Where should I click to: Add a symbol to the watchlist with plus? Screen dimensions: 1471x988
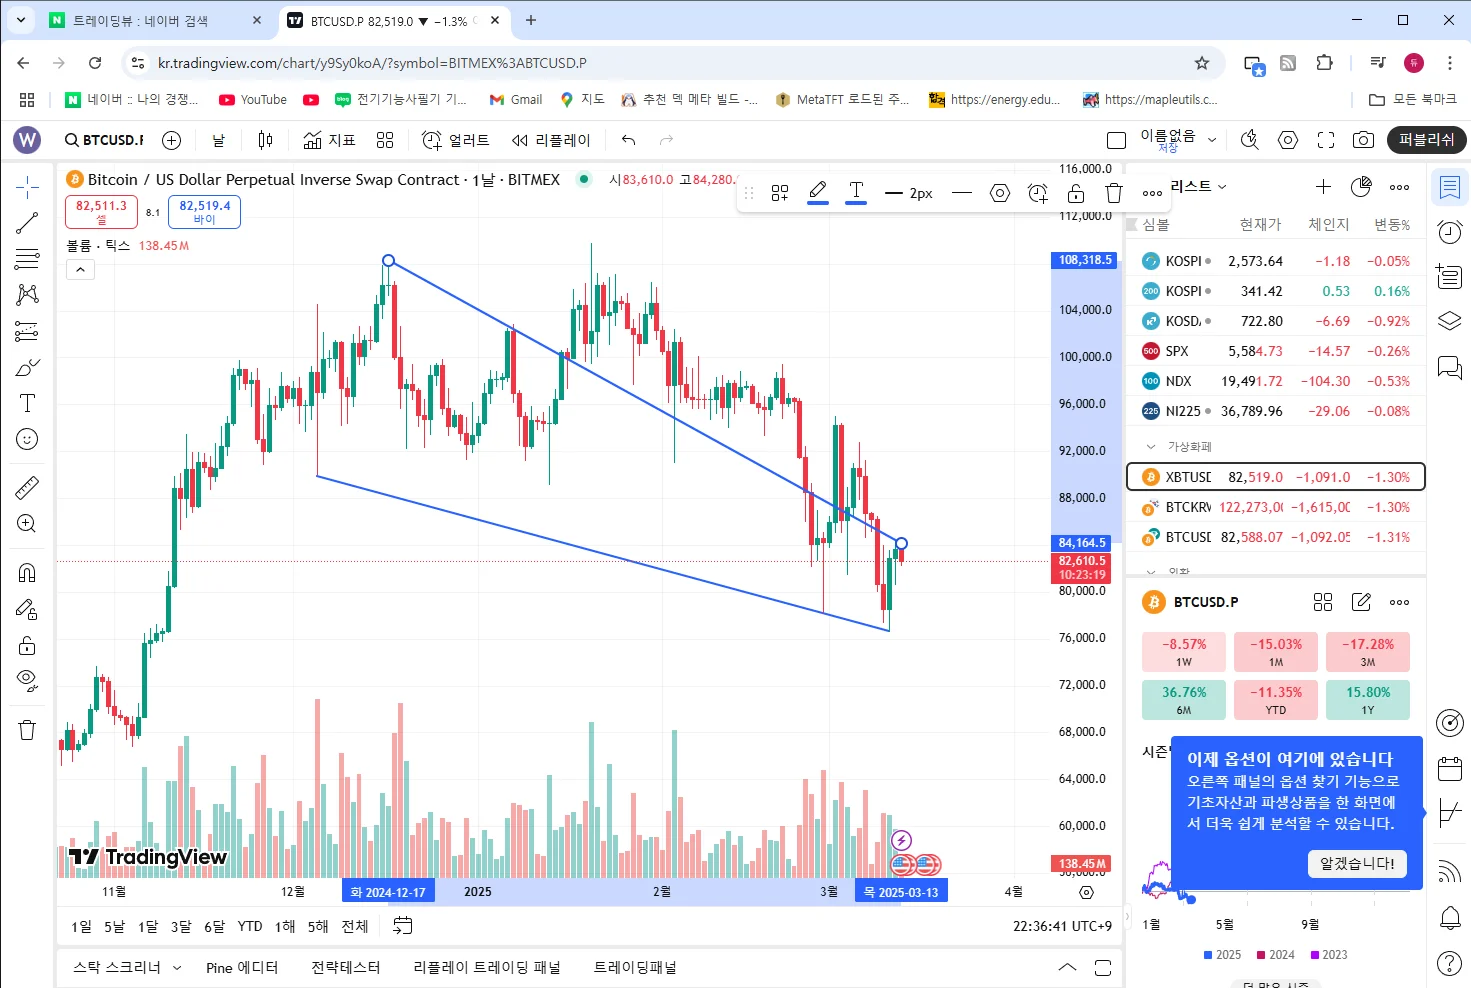point(1323,186)
